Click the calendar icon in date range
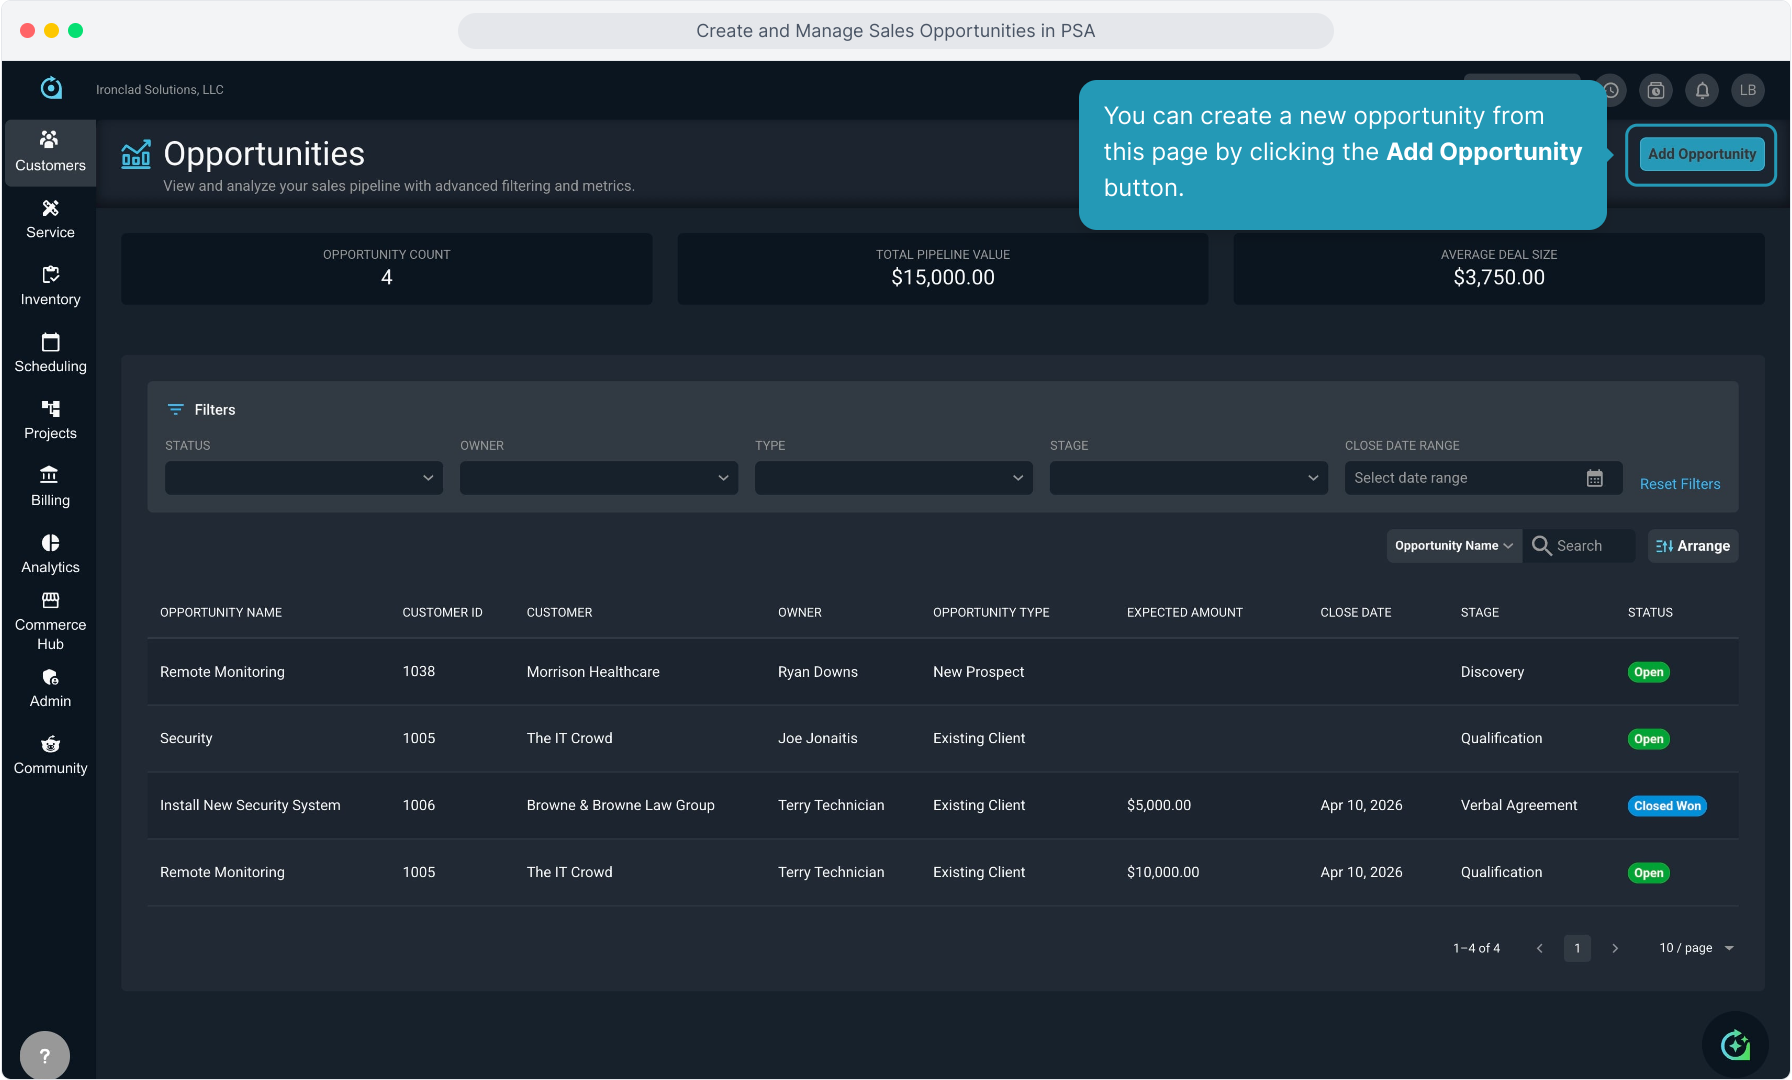This screenshot has height=1080, width=1792. [1595, 478]
